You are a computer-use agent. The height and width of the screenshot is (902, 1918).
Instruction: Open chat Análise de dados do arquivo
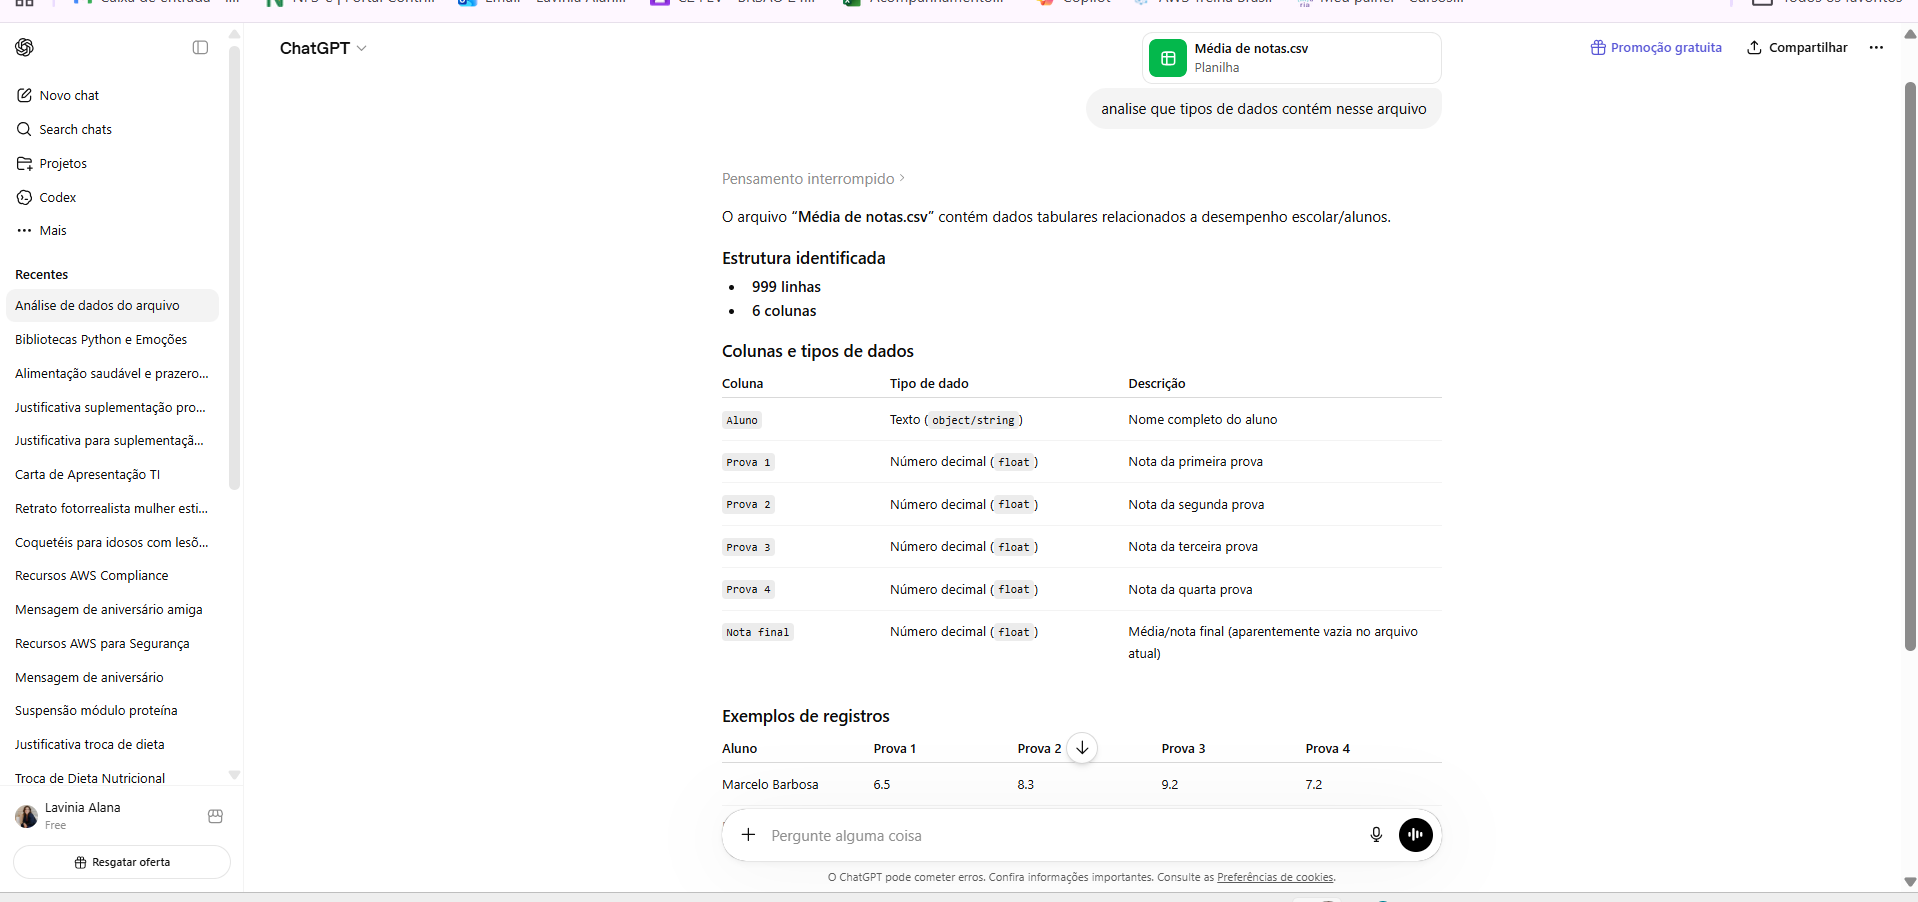click(112, 306)
